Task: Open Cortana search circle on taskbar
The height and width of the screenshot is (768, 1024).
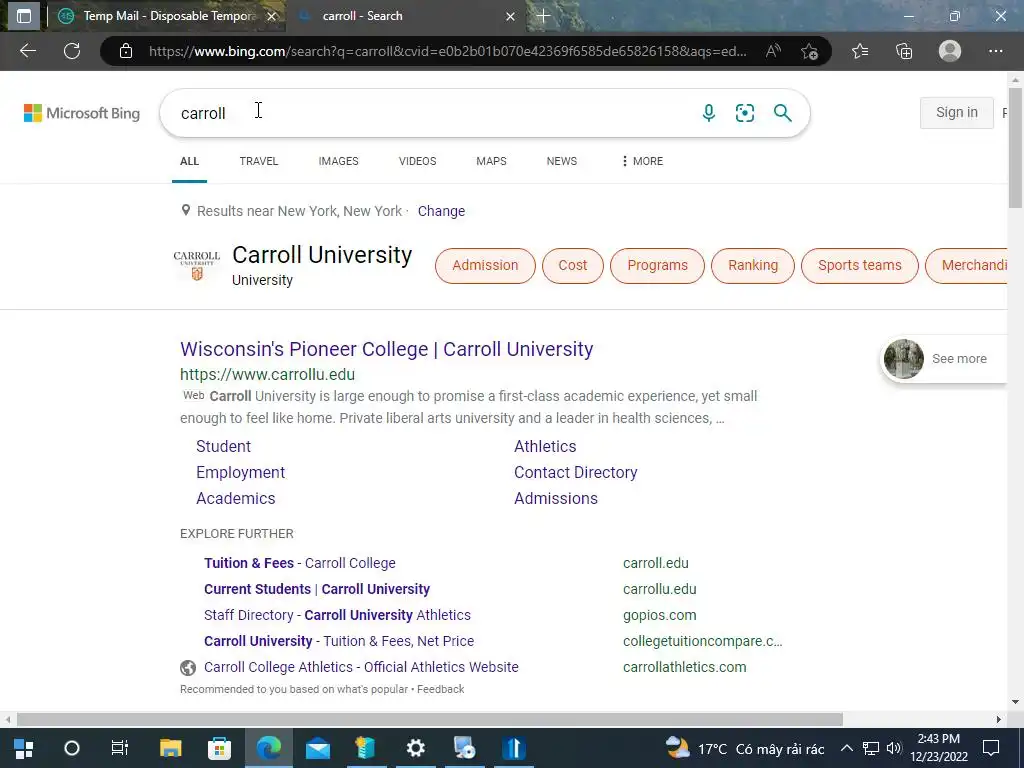Action: tap(72, 748)
